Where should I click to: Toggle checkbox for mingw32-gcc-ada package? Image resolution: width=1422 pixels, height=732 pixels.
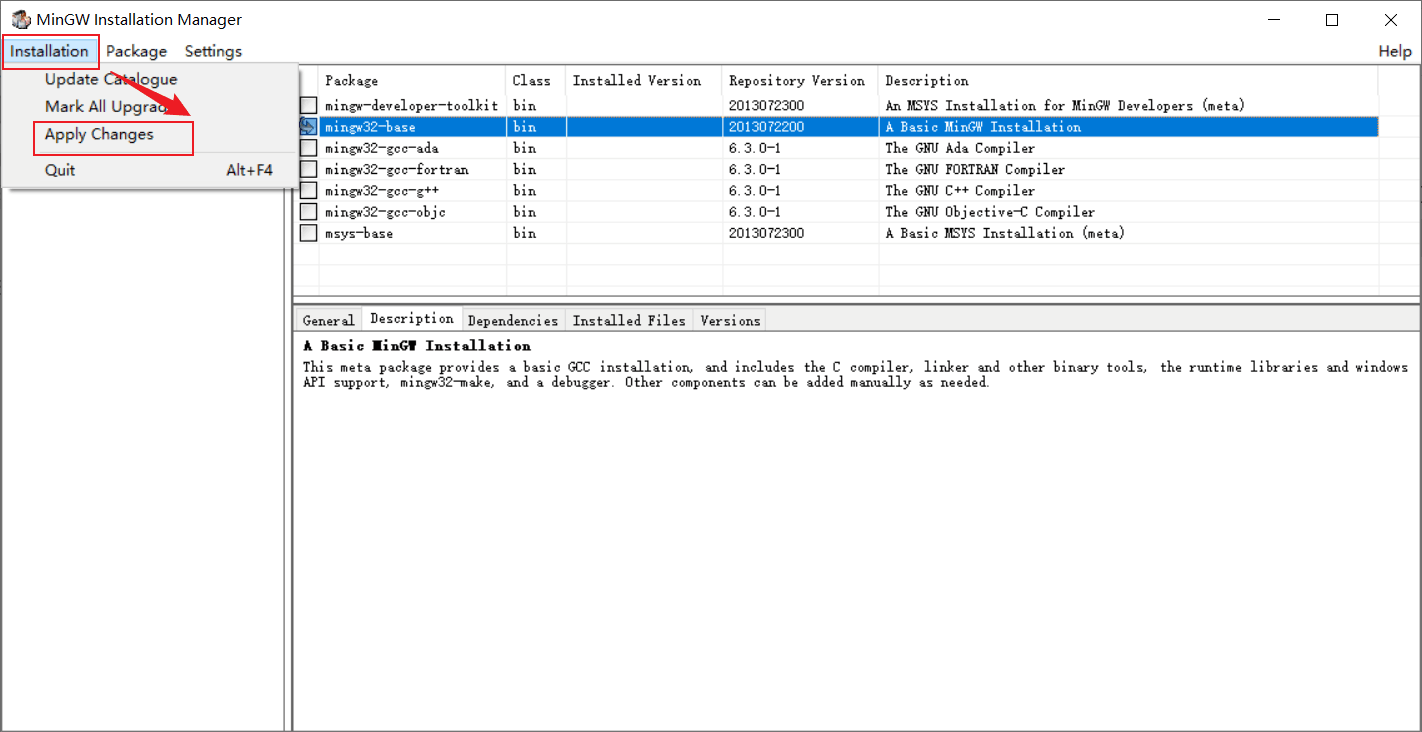(x=309, y=148)
